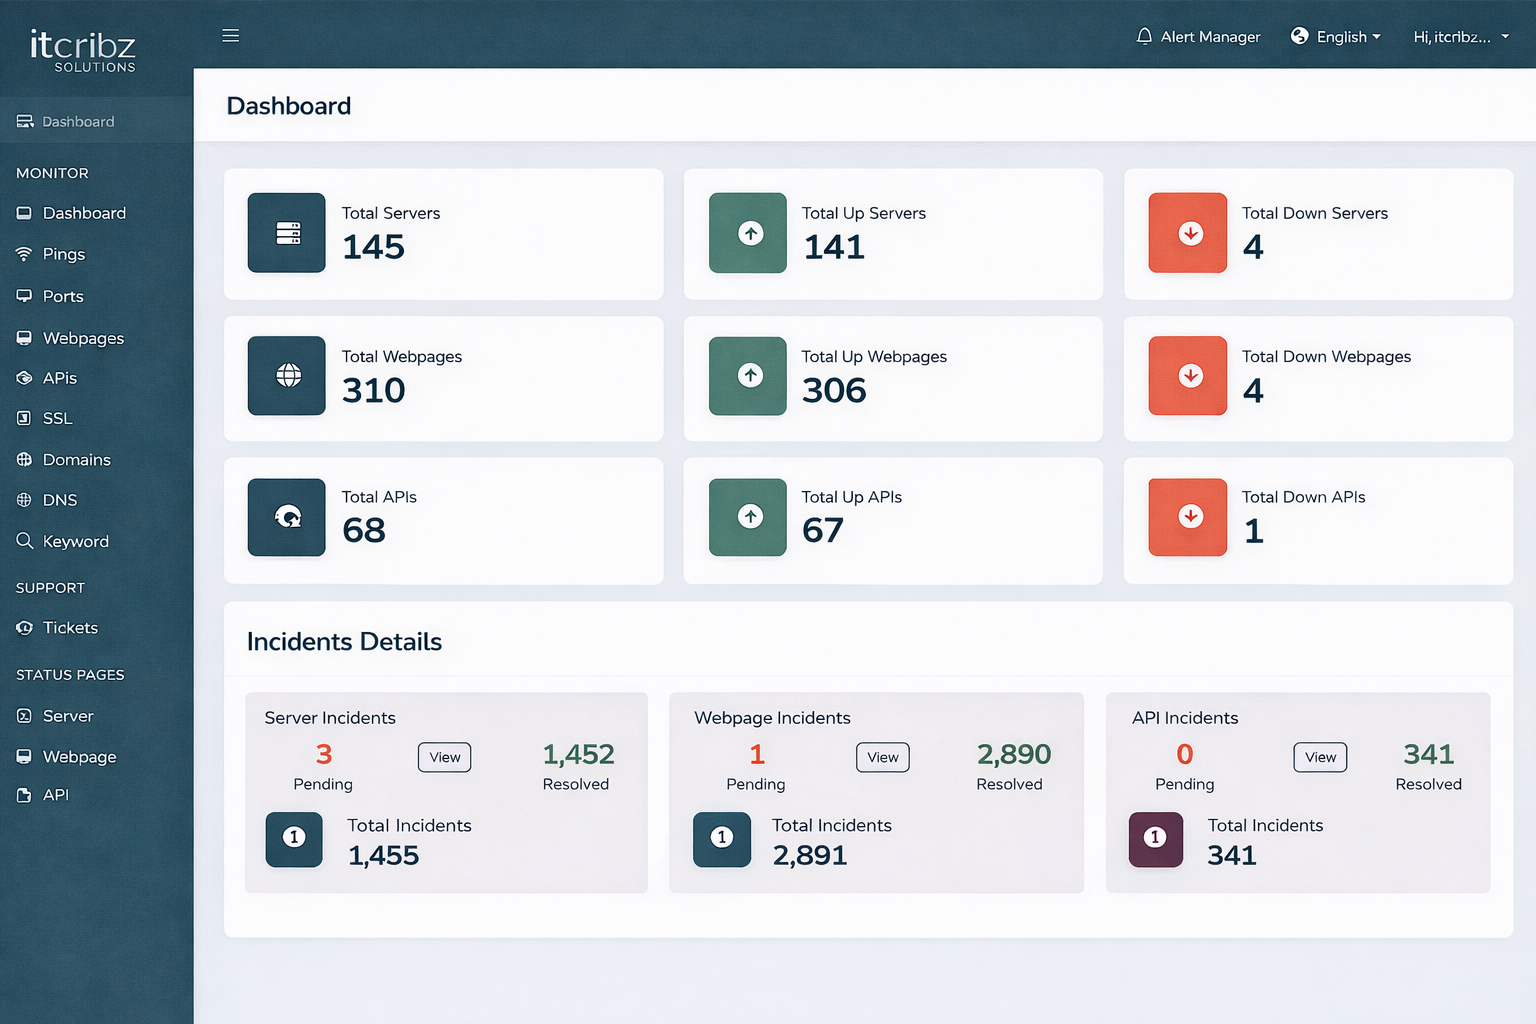Image resolution: width=1536 pixels, height=1024 pixels.
Task: Click the Total Servers rack icon
Action: tap(287, 233)
